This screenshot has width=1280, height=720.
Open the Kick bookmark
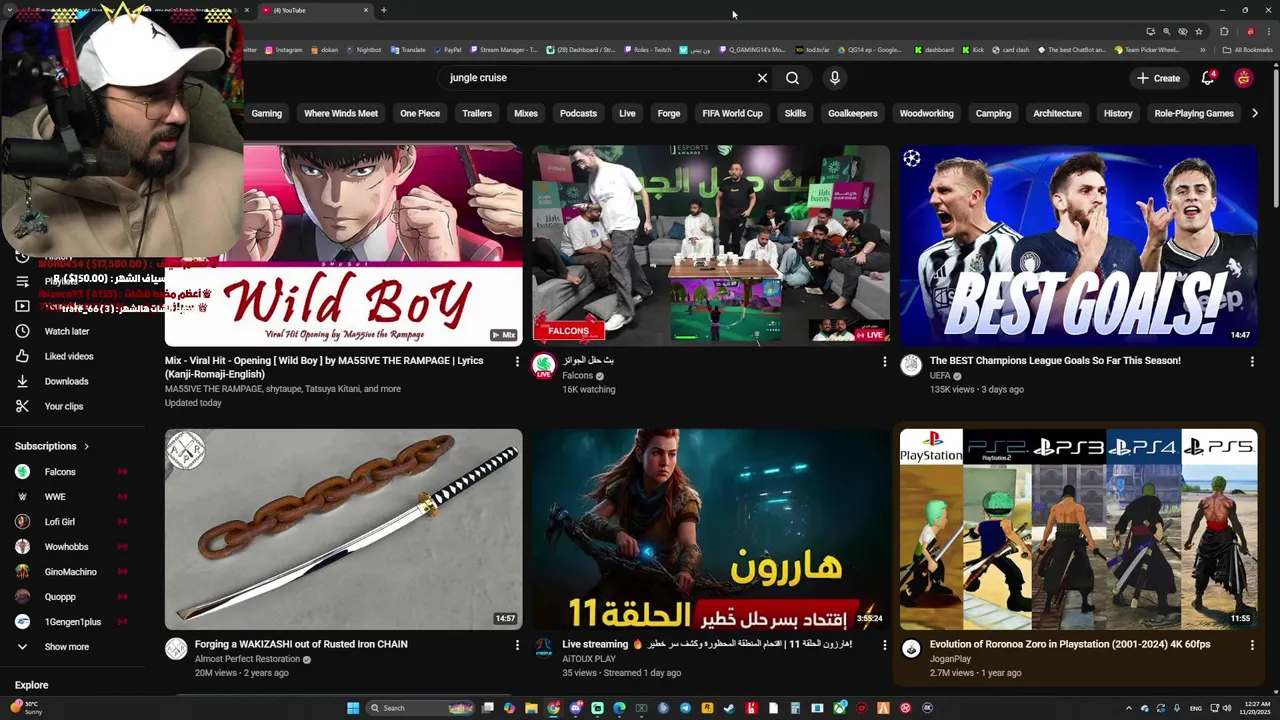(x=973, y=50)
